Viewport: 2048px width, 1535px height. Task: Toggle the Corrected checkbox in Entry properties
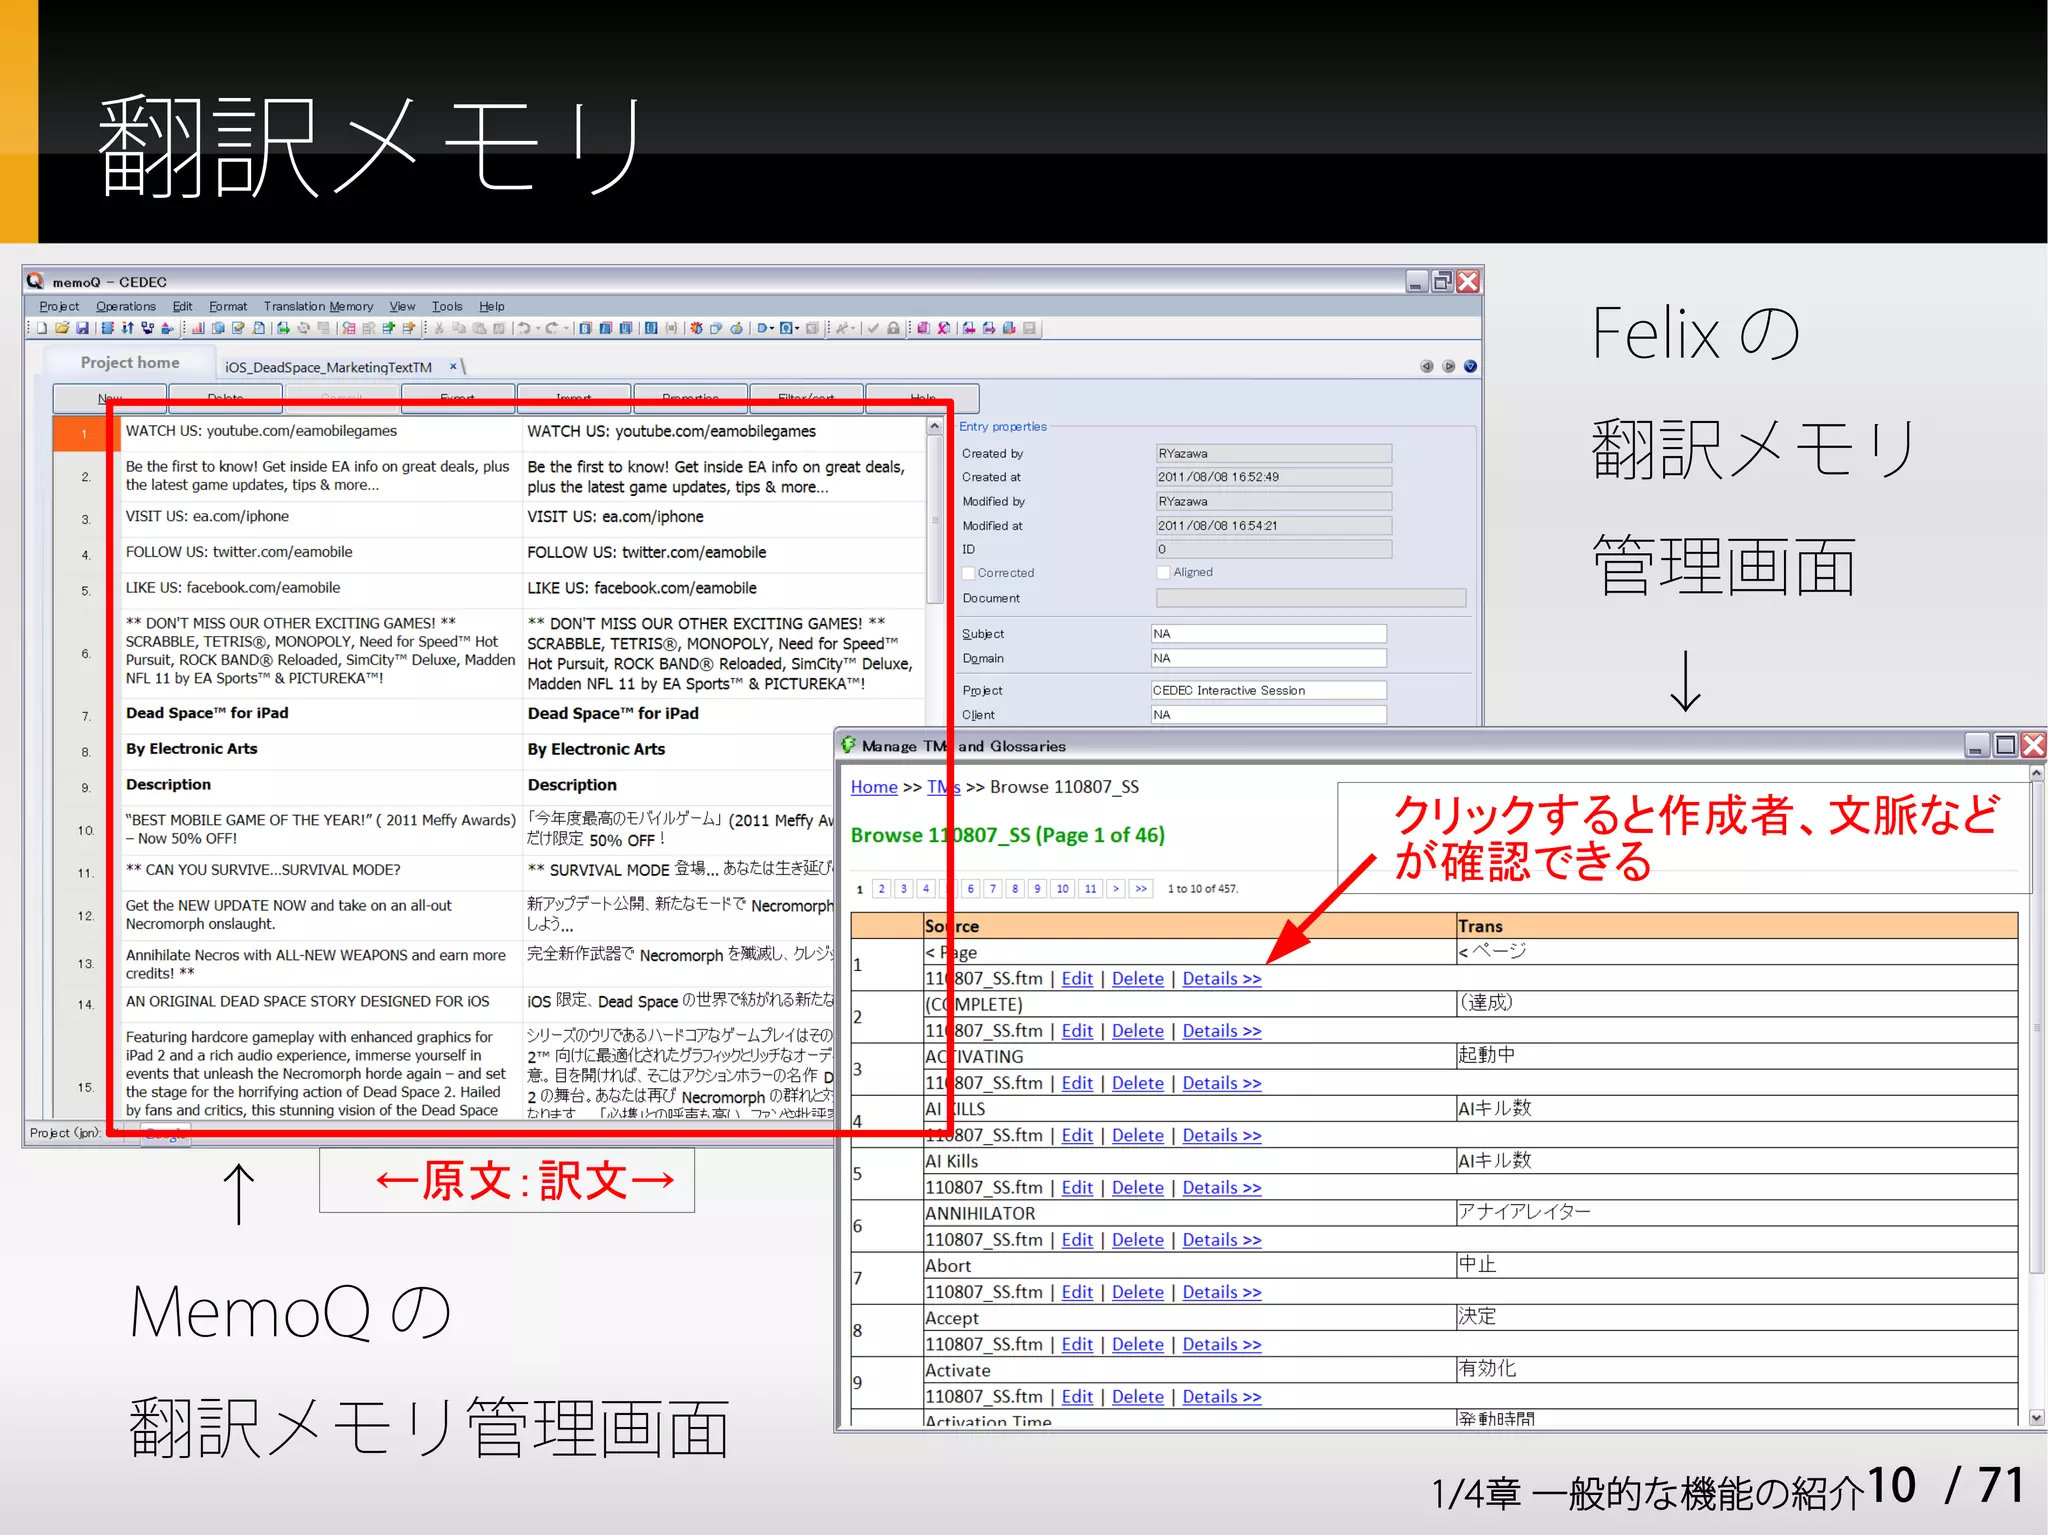[x=968, y=573]
